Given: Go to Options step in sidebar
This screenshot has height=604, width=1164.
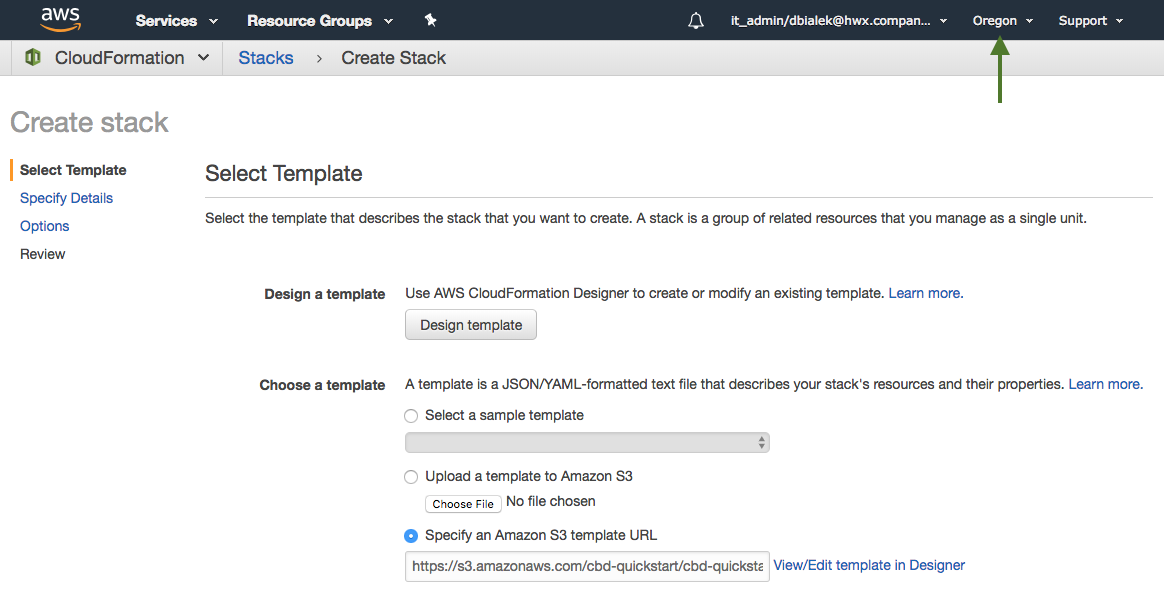Looking at the screenshot, I should [45, 226].
